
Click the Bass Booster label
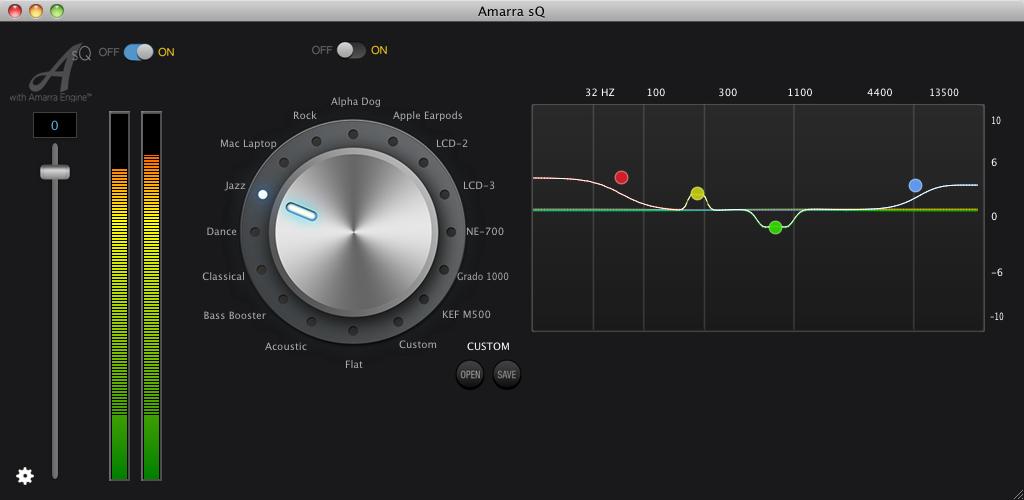(234, 316)
